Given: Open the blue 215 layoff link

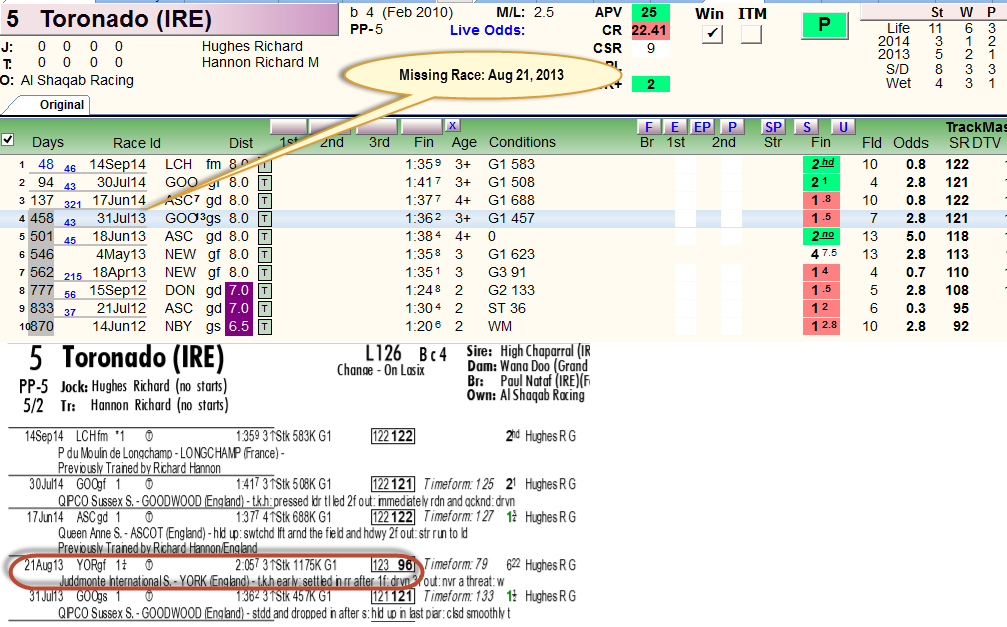Looking at the screenshot, I should pyautogui.click(x=73, y=276).
